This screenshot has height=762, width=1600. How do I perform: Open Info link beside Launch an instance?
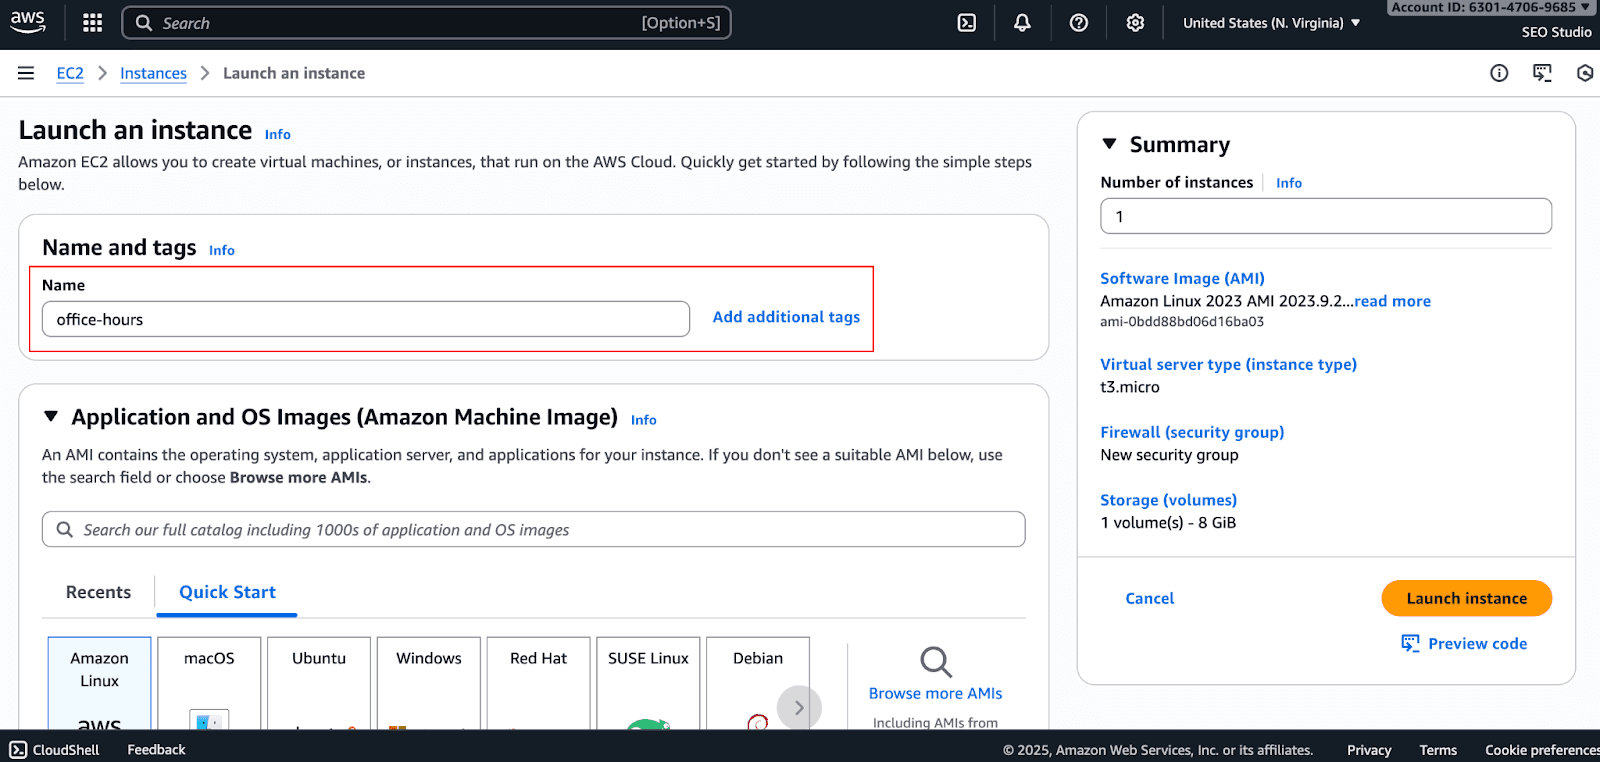coord(278,134)
